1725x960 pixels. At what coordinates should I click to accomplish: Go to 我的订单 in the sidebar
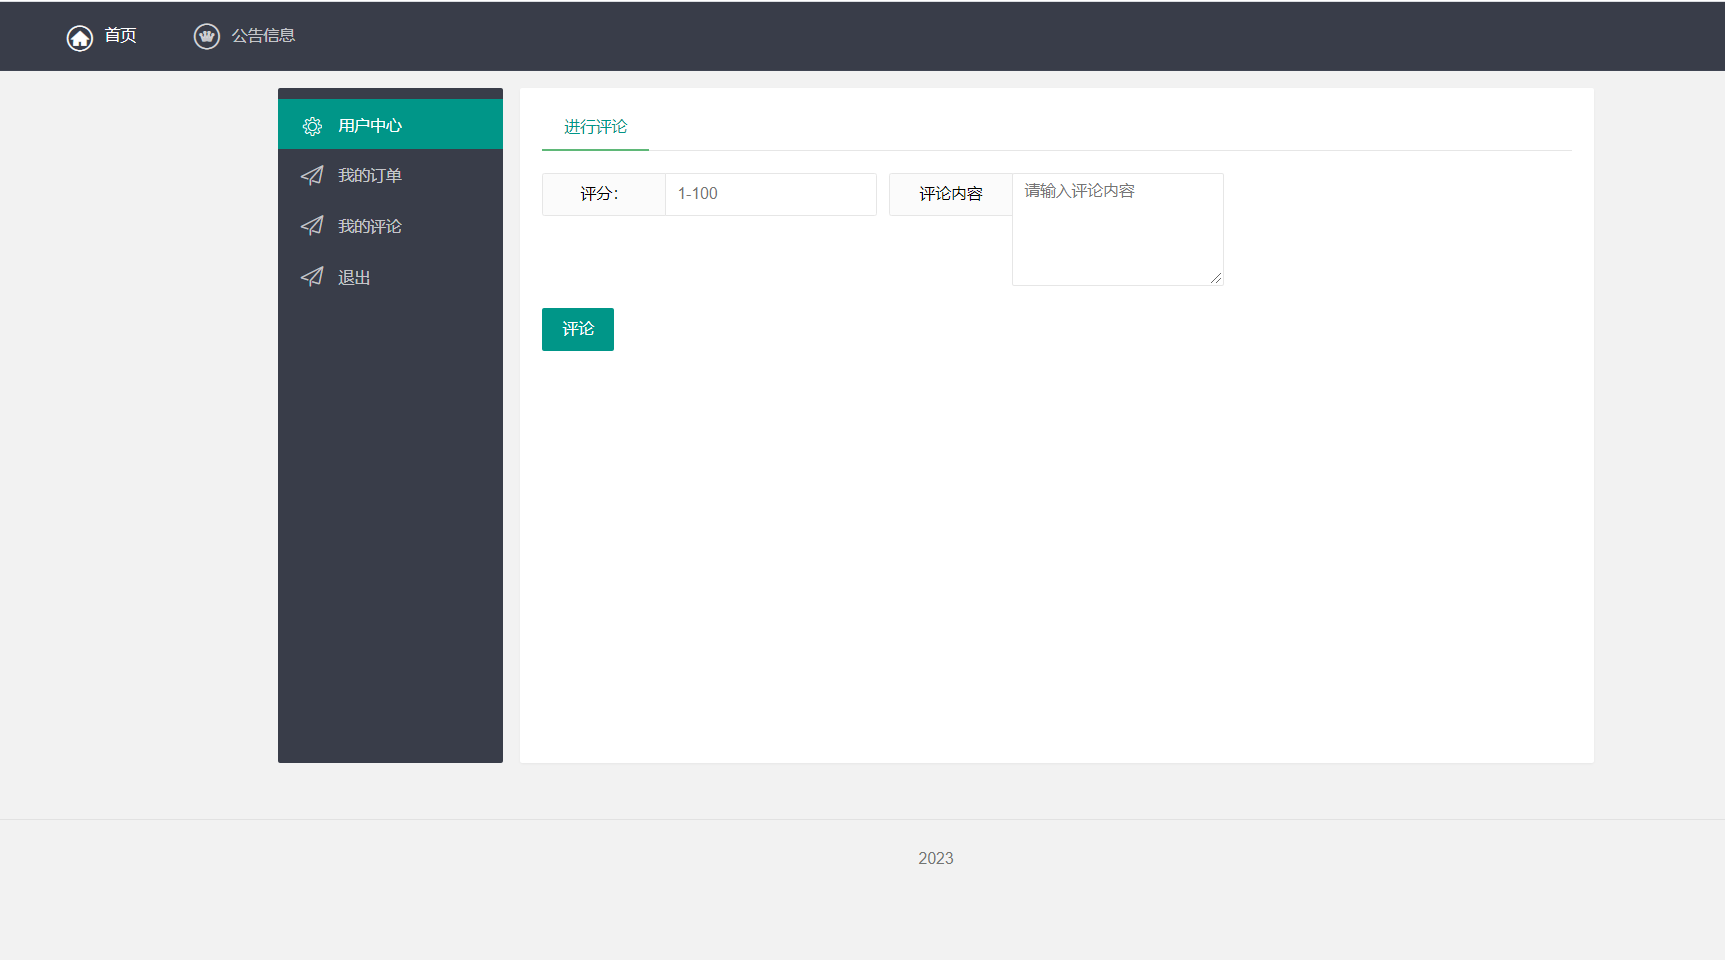pos(390,175)
